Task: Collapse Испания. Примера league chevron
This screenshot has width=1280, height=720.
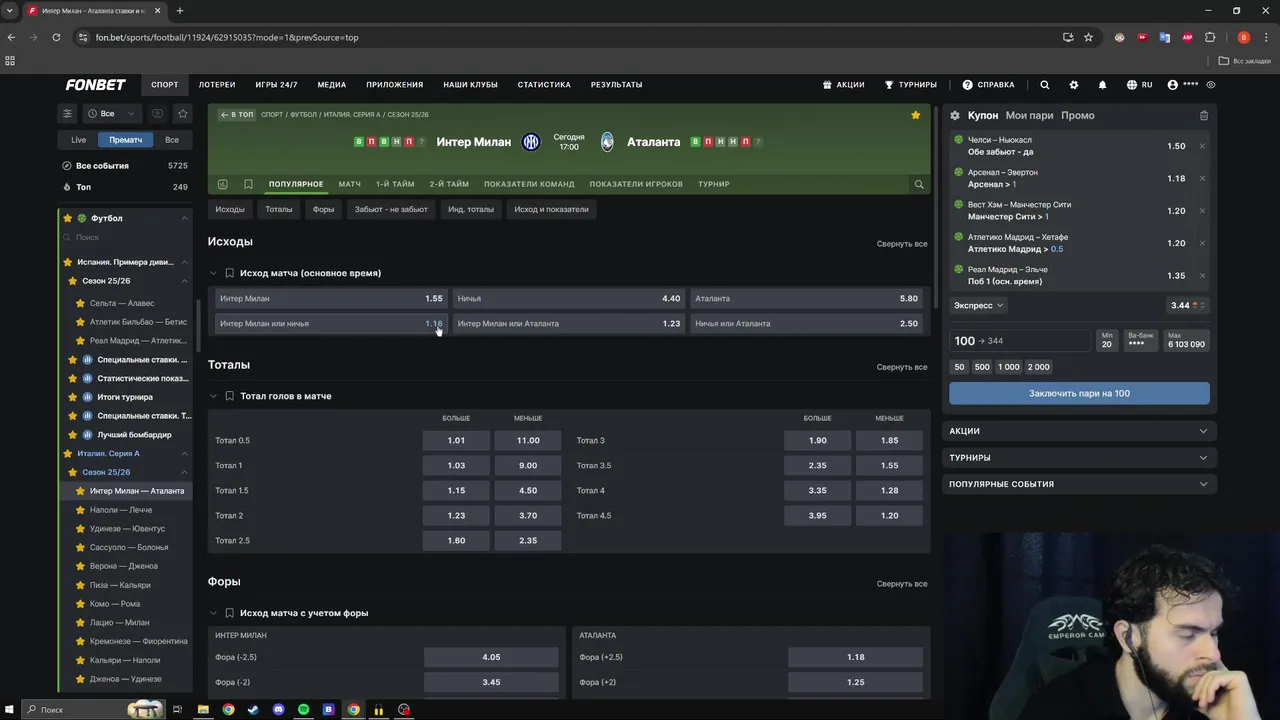Action: (x=184, y=262)
